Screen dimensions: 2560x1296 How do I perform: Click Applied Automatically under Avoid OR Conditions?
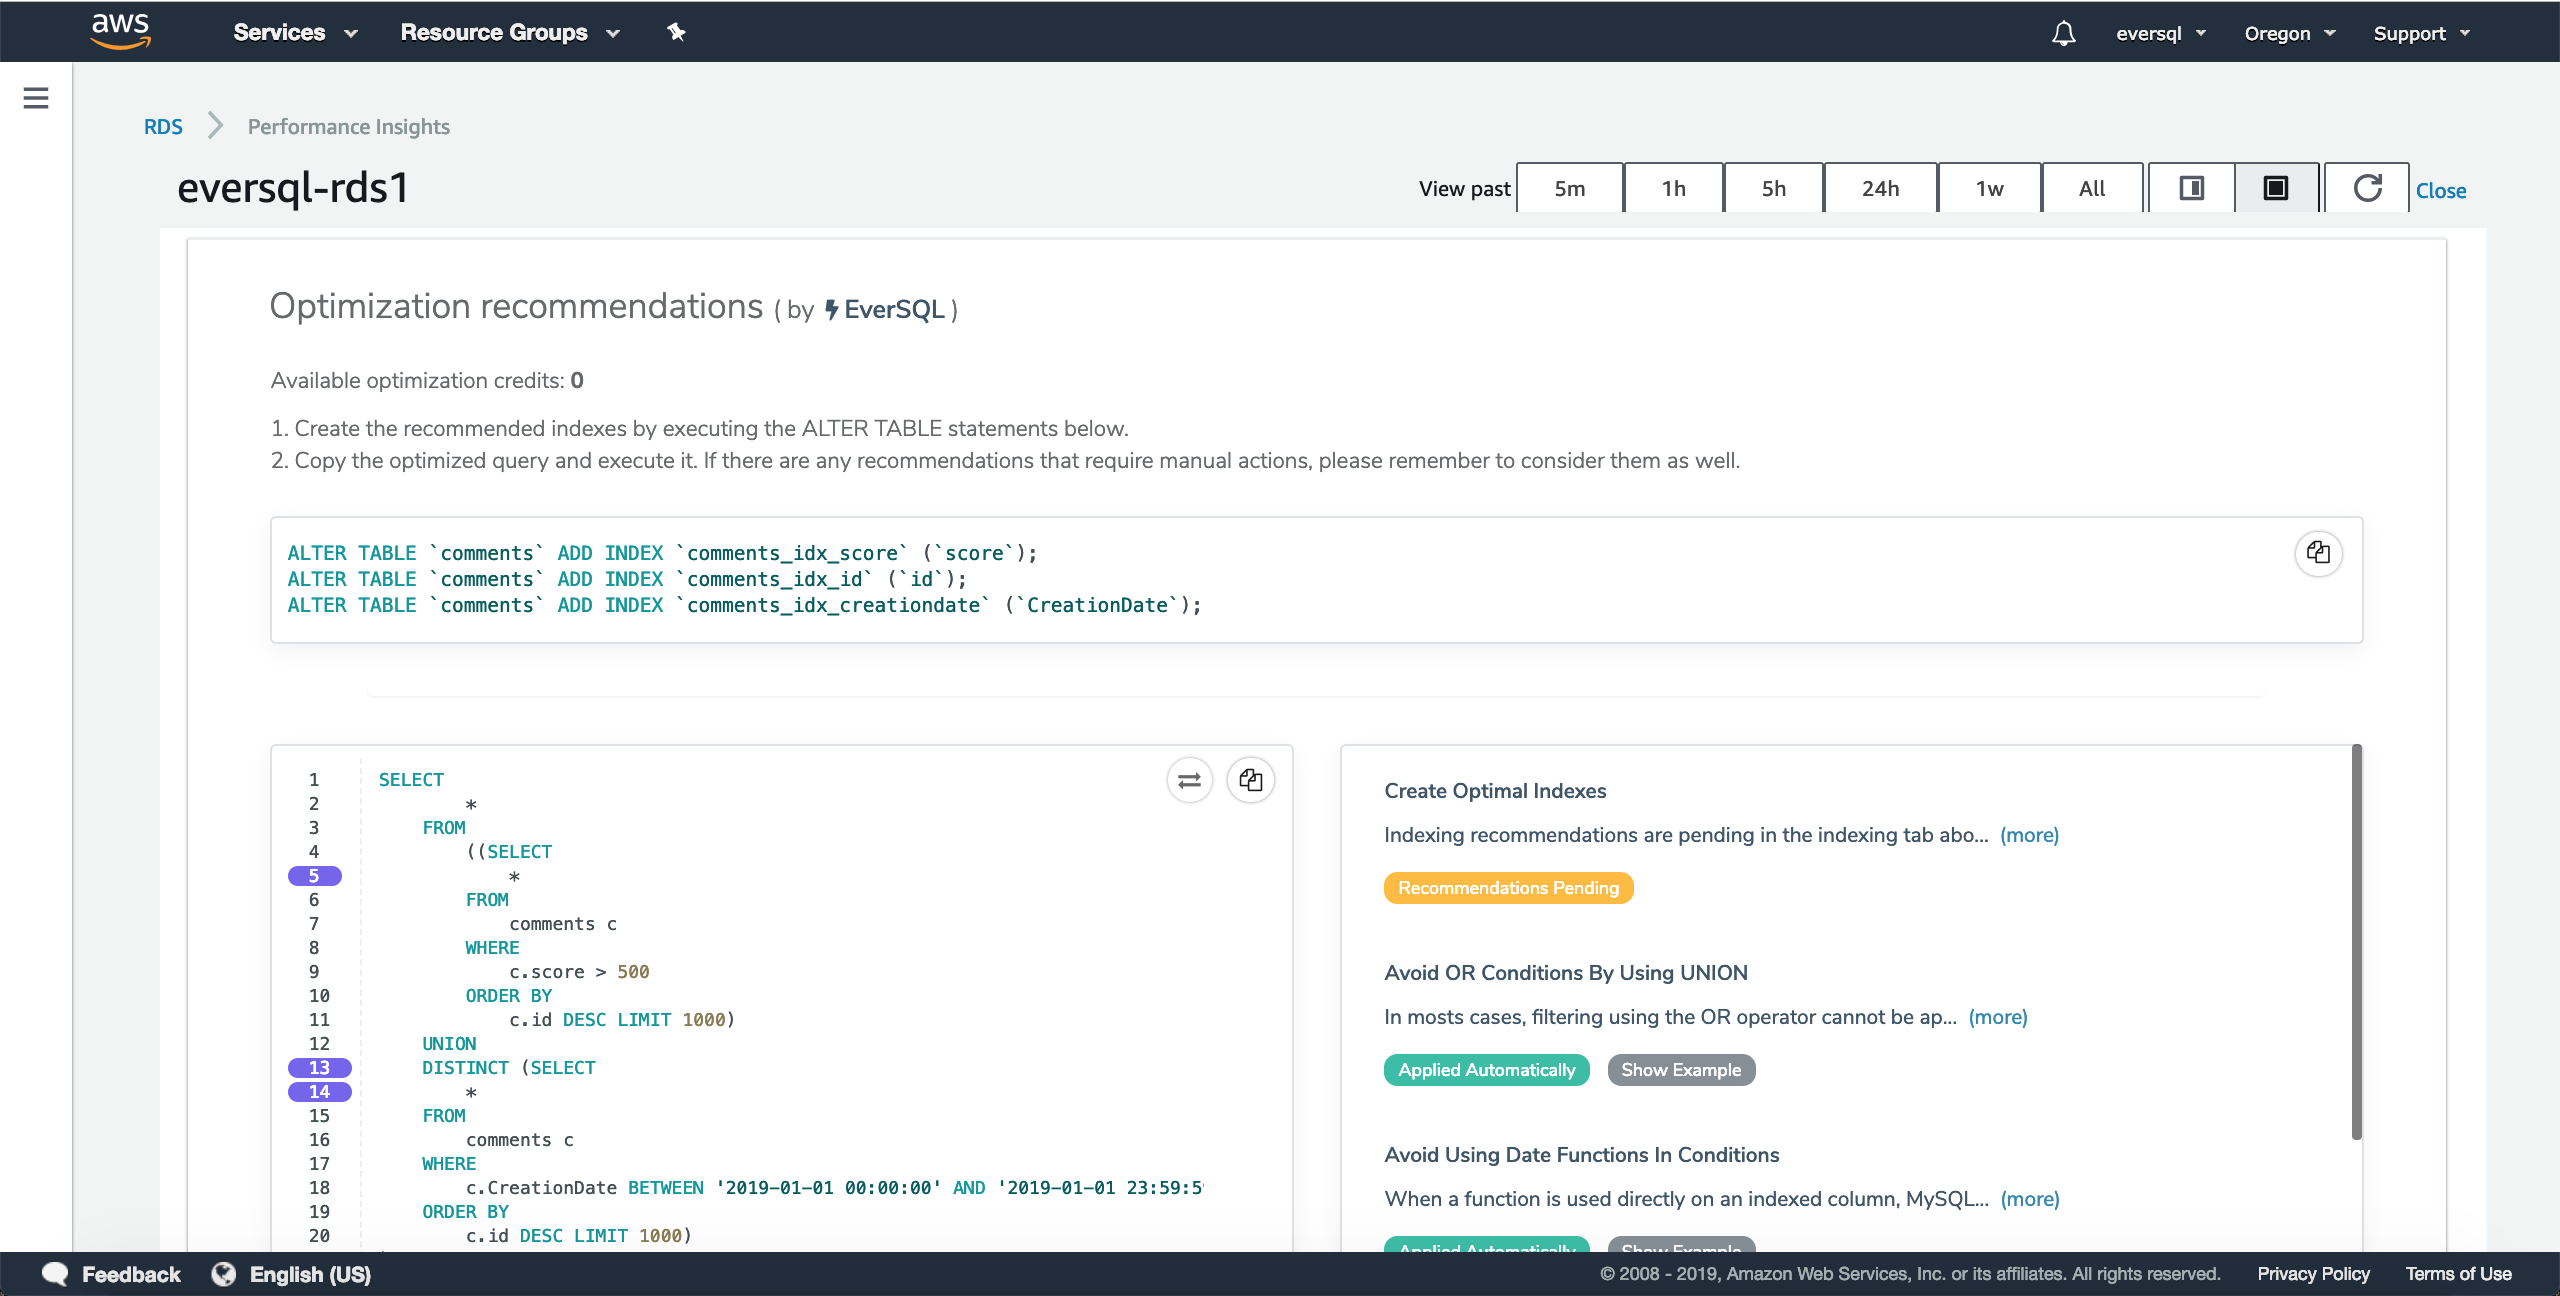pyautogui.click(x=1486, y=1070)
